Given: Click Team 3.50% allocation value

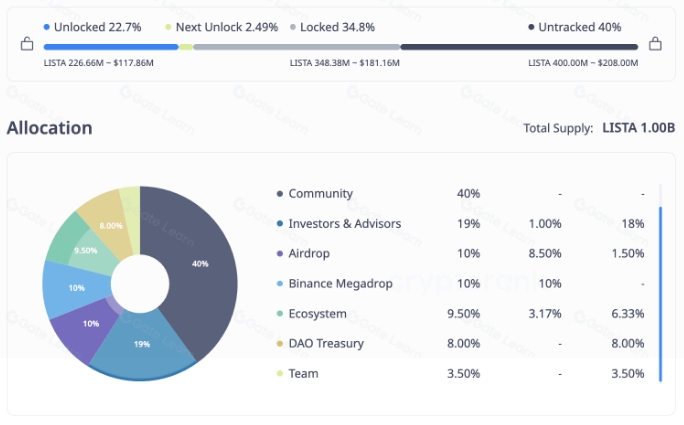Looking at the screenshot, I should [x=464, y=374].
